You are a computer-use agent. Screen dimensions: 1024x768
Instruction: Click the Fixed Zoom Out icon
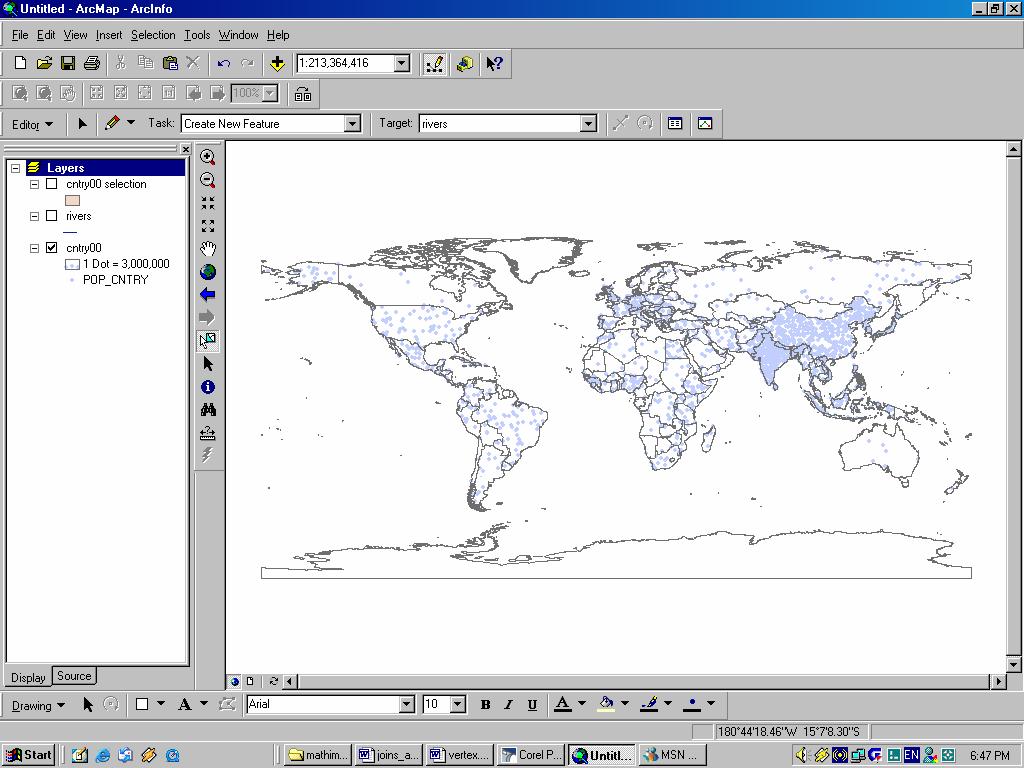[x=208, y=226]
